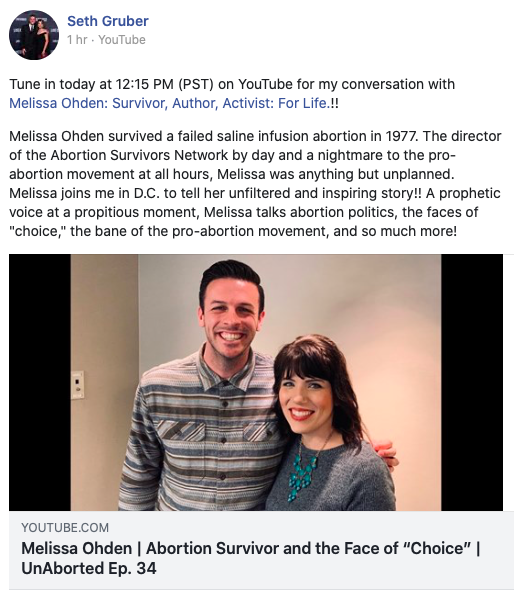
Task: Open the YouTube video preview thumbnail
Action: click(x=256, y=382)
